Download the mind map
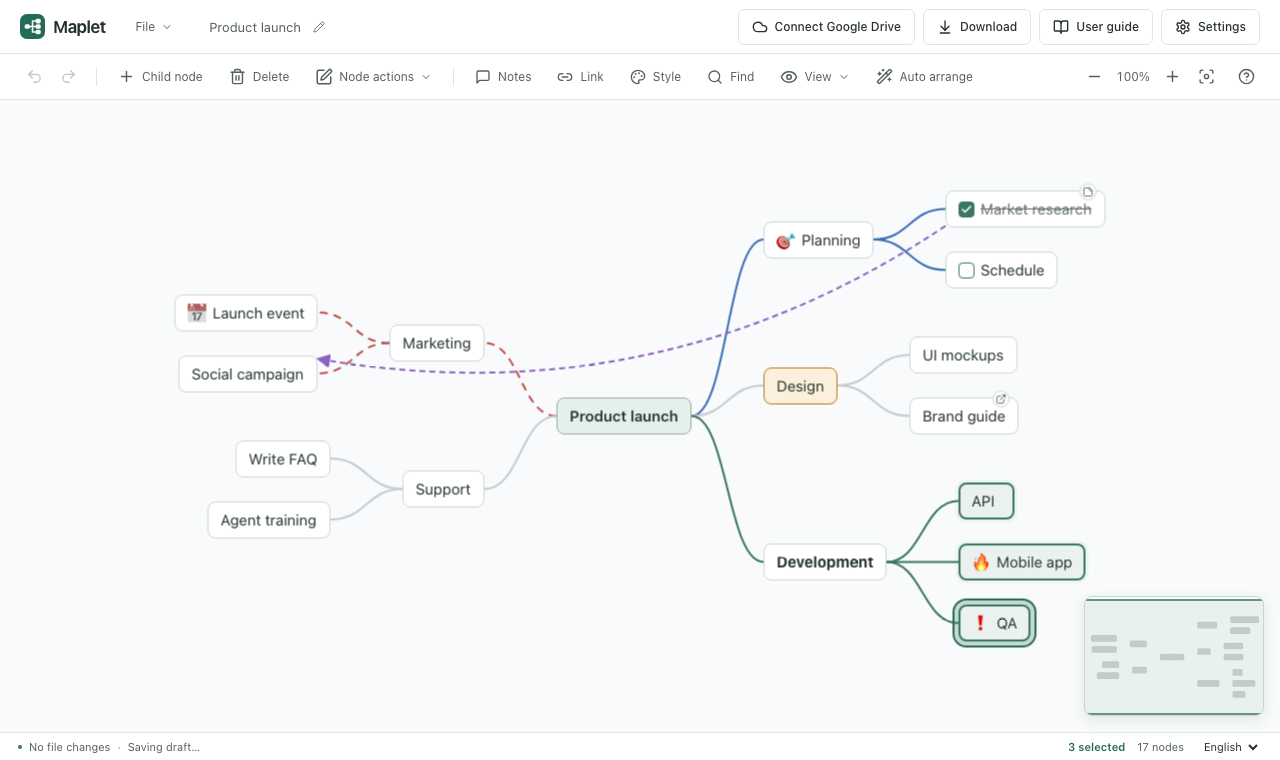The image size is (1280, 760). pyautogui.click(x=977, y=27)
